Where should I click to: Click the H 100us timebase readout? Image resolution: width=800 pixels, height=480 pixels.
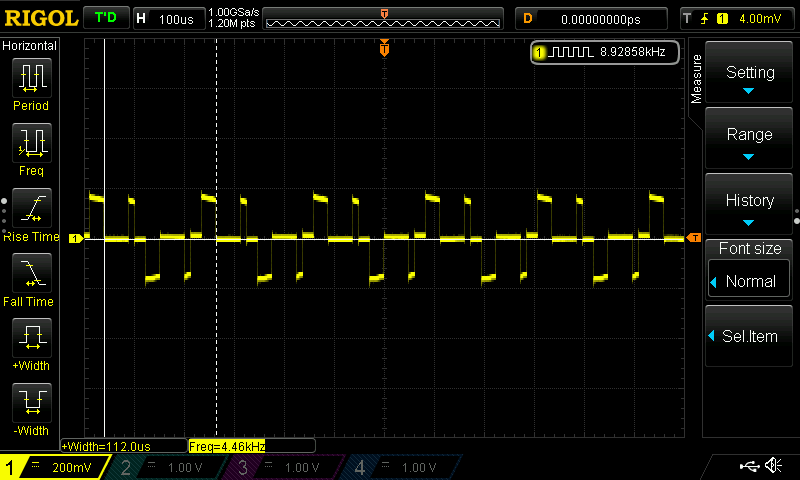pos(169,19)
